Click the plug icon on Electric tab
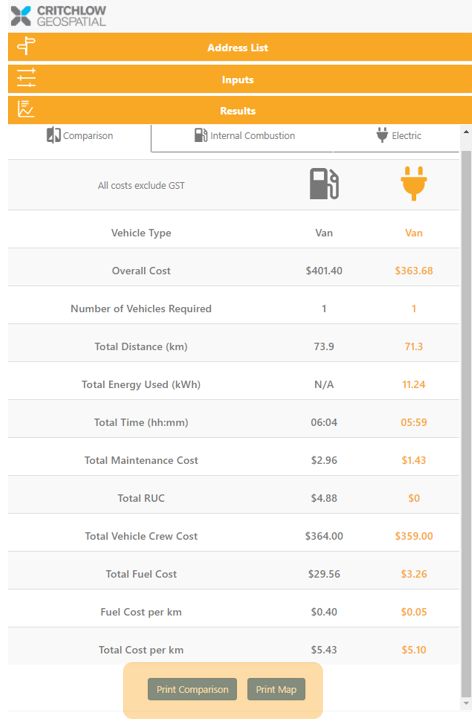This screenshot has width=472, height=723. click(382, 135)
